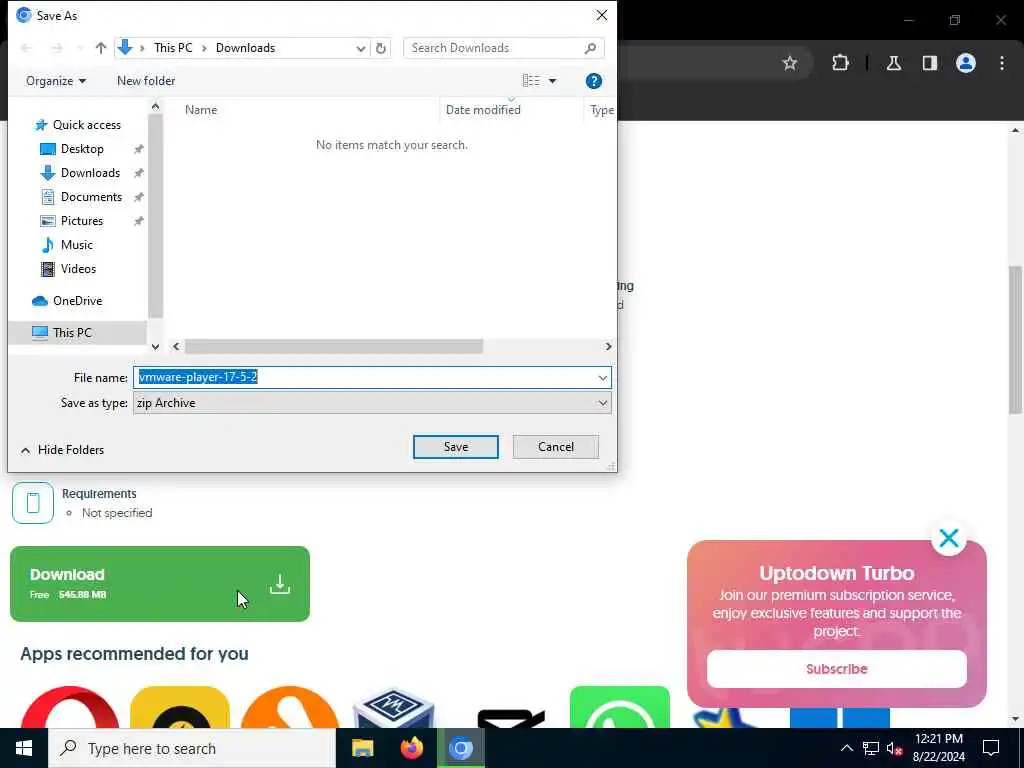Change the view layout icon
The height and width of the screenshot is (768, 1024).
(531, 80)
